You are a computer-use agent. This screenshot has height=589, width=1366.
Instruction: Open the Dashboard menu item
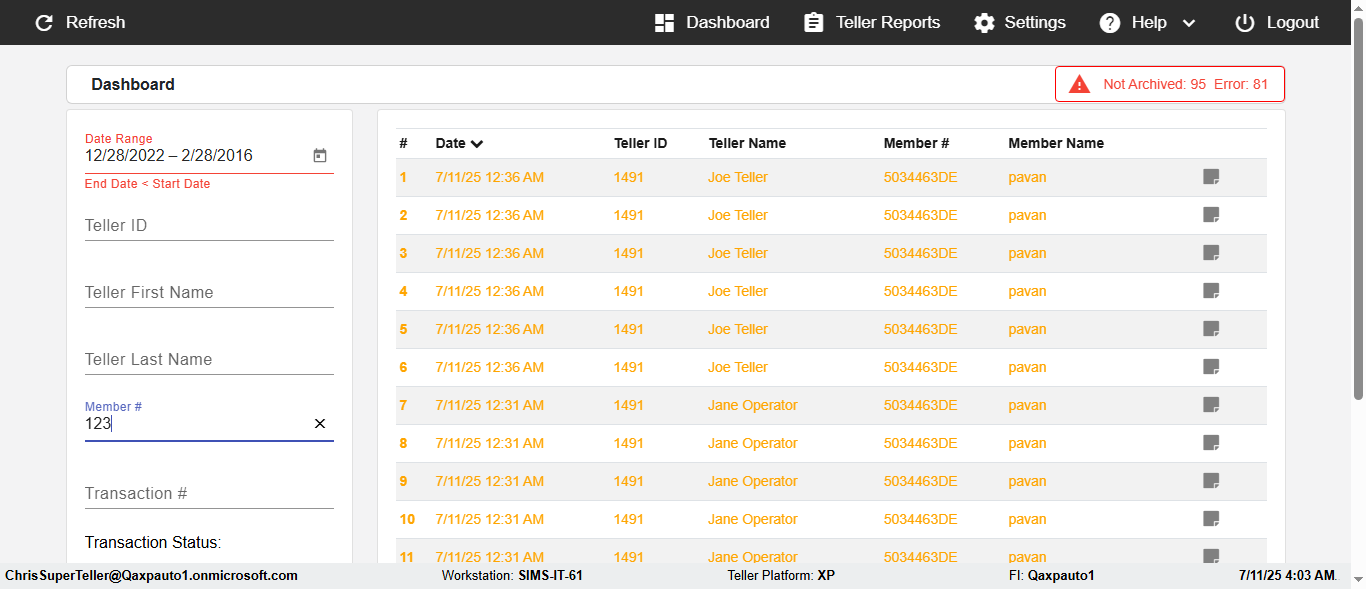click(712, 23)
